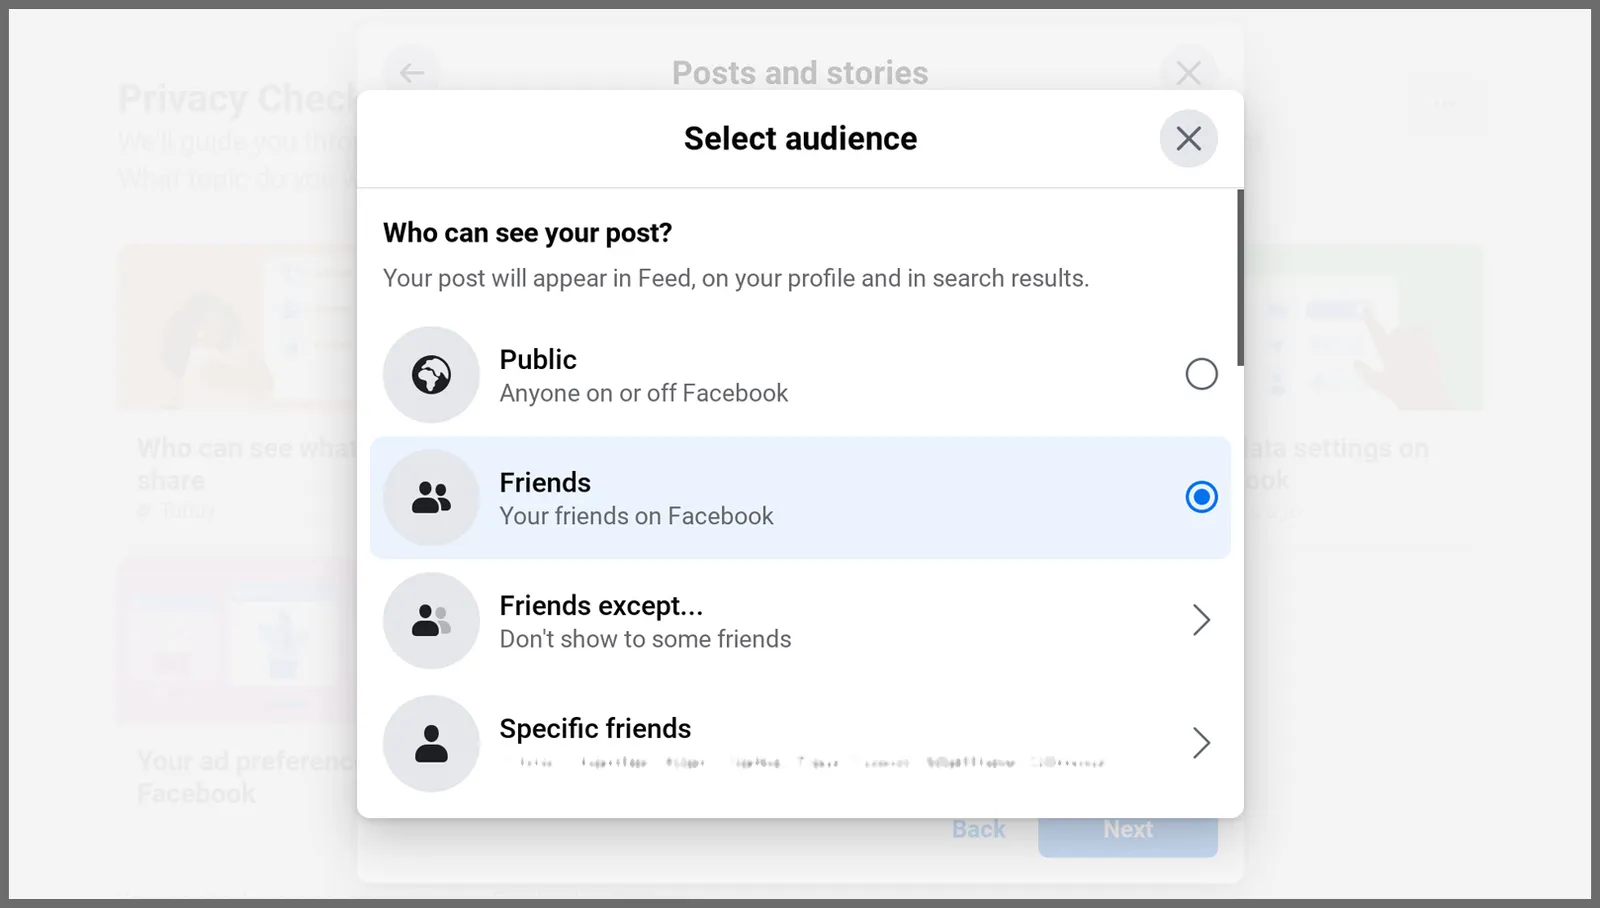Expand Friends except chevron arrow
This screenshot has width=1600, height=908.
[x=1201, y=620]
